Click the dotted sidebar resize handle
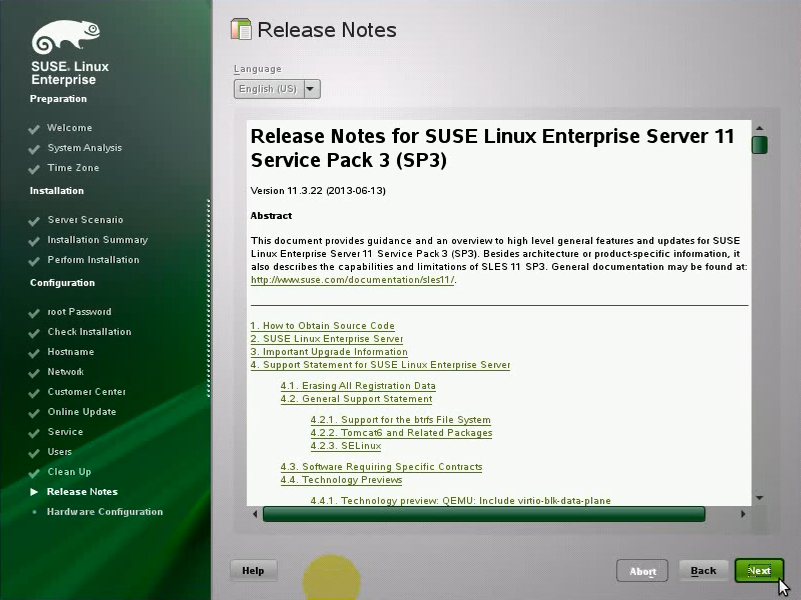The height and width of the screenshot is (600, 801). [208, 298]
